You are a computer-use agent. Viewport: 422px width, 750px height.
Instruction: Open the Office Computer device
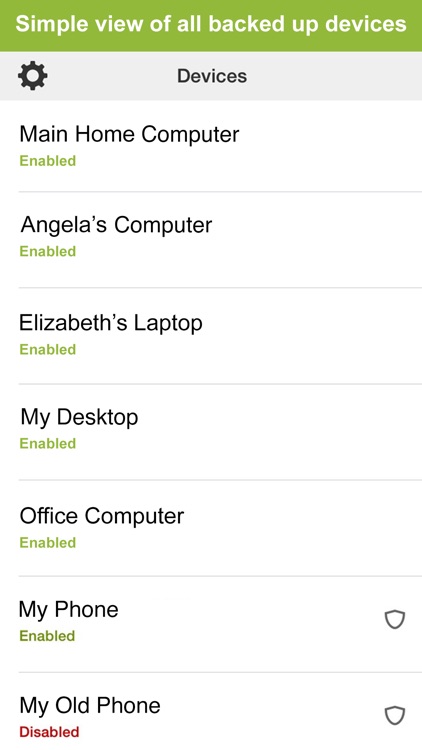click(211, 528)
